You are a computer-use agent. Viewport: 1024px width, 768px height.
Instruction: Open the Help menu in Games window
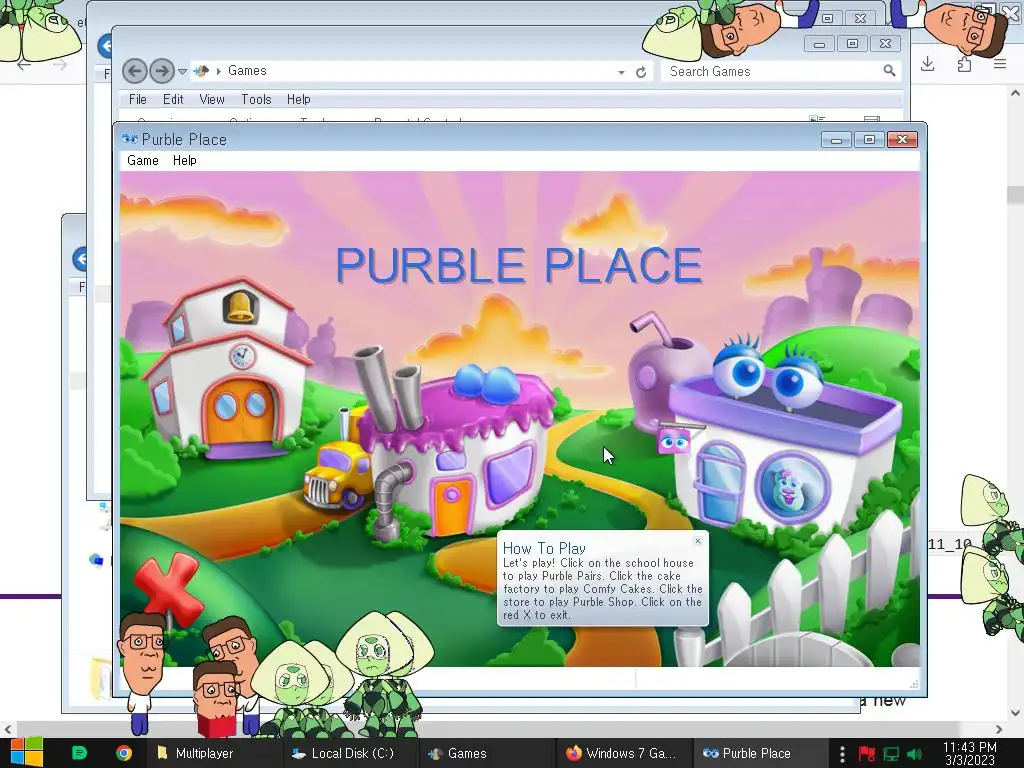coord(298,99)
